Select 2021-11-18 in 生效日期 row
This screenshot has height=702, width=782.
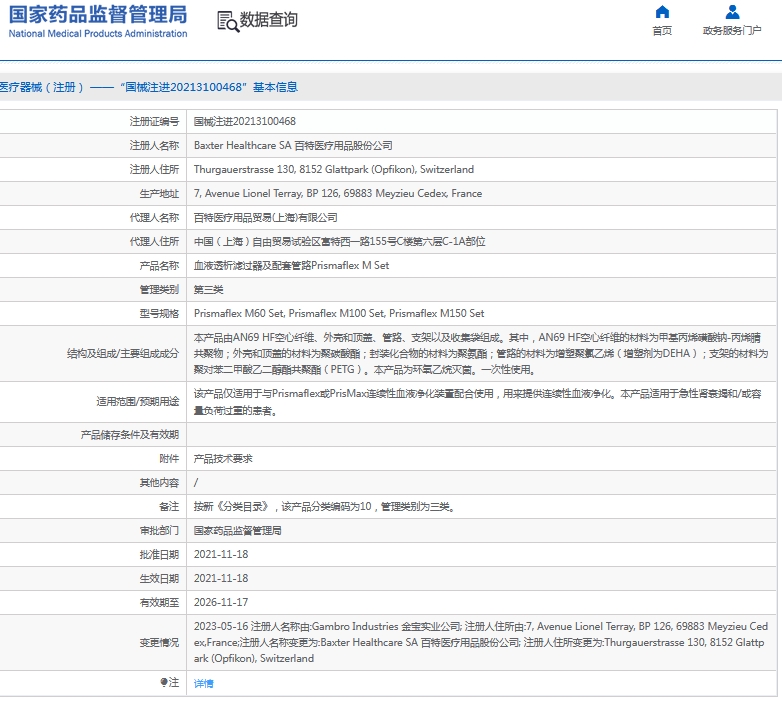click(x=221, y=578)
